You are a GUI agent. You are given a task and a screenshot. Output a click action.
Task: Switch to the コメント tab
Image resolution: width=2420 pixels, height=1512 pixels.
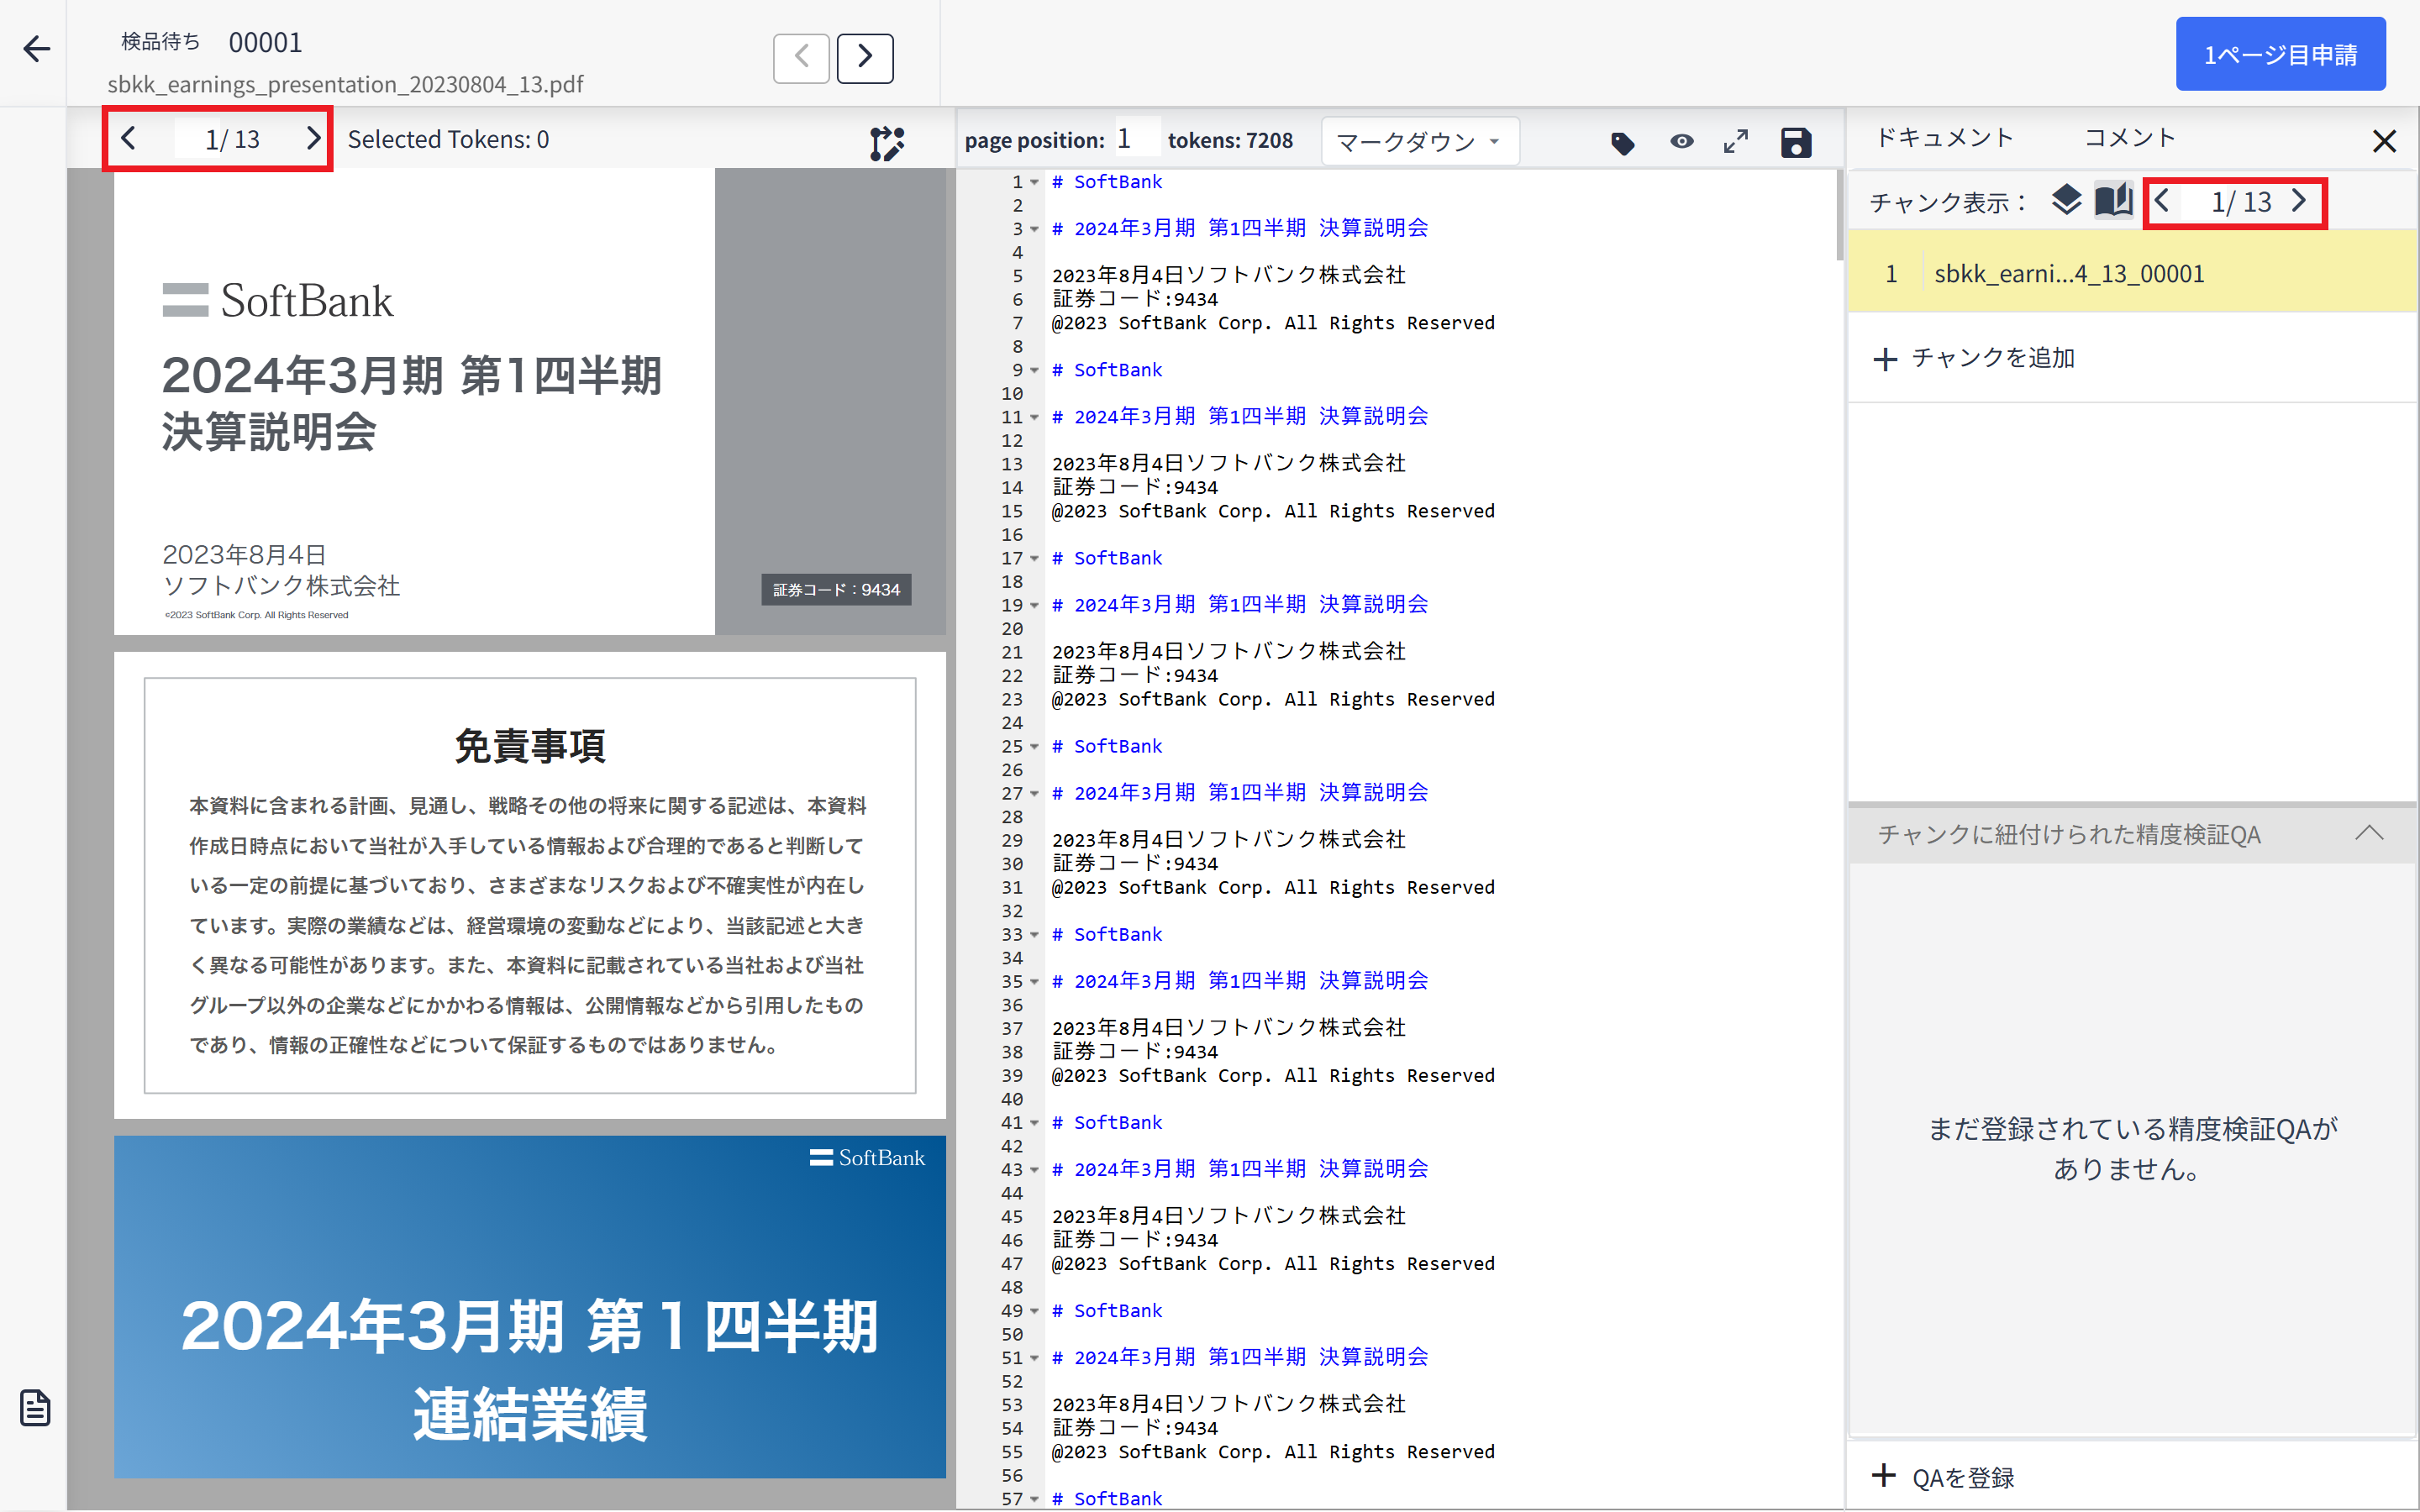pos(2129,138)
